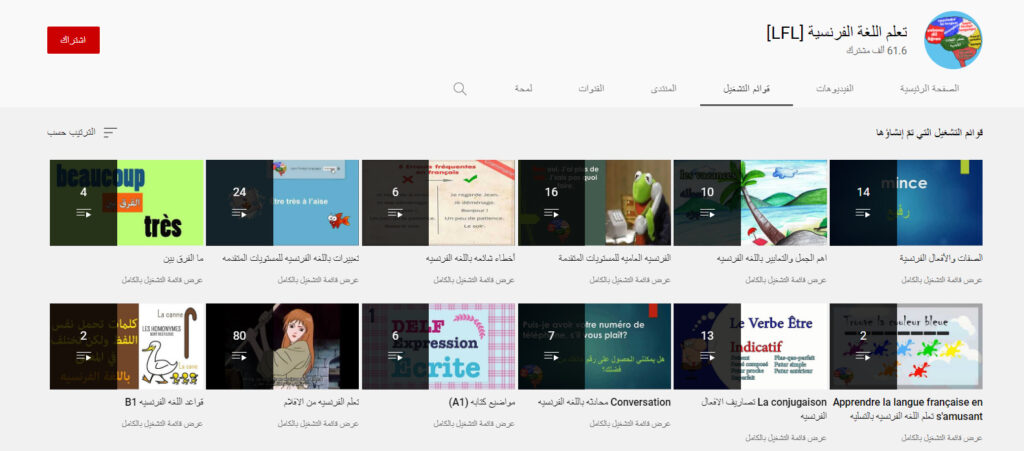The width and height of the screenshot is (1024, 451).
Task: Open playlist title 'تعلم الفرنسيه من الافلام'
Action: point(319,403)
